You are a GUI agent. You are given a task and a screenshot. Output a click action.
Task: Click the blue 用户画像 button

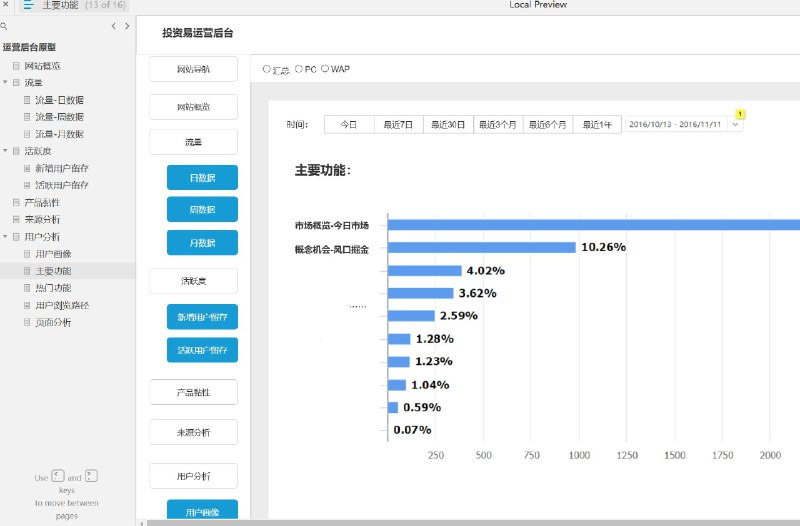point(202,511)
